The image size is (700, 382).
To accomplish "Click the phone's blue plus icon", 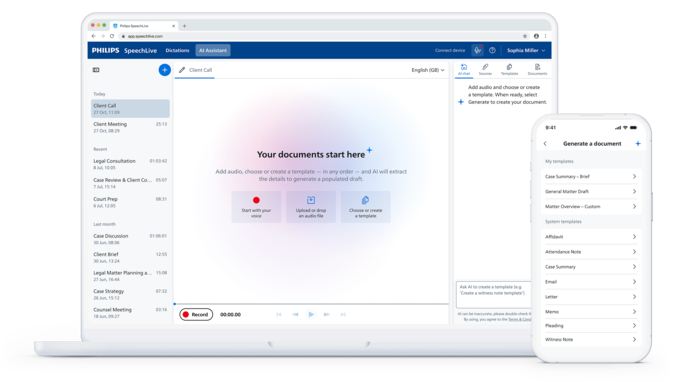I will (638, 144).
